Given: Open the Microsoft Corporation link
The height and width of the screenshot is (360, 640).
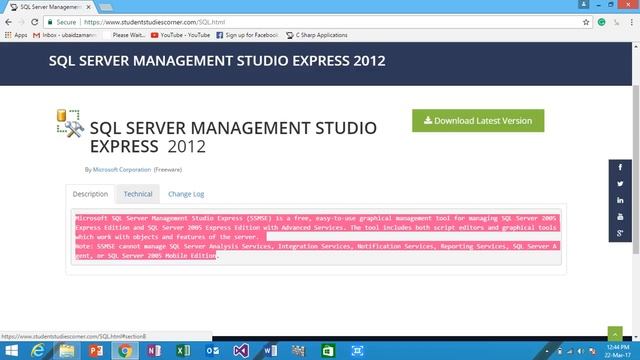Looking at the screenshot, I should (x=122, y=169).
